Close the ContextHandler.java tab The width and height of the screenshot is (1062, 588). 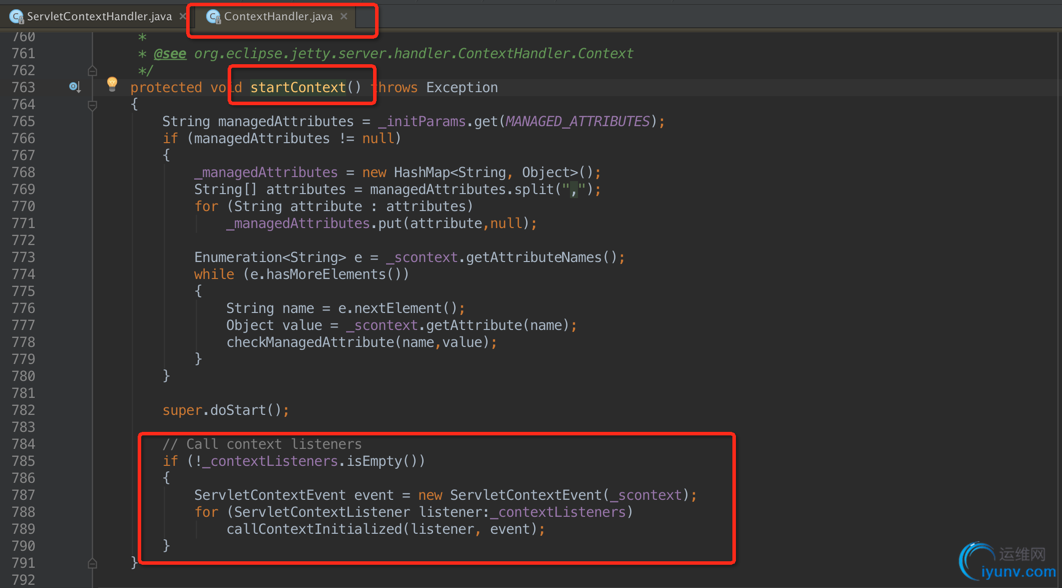344,16
